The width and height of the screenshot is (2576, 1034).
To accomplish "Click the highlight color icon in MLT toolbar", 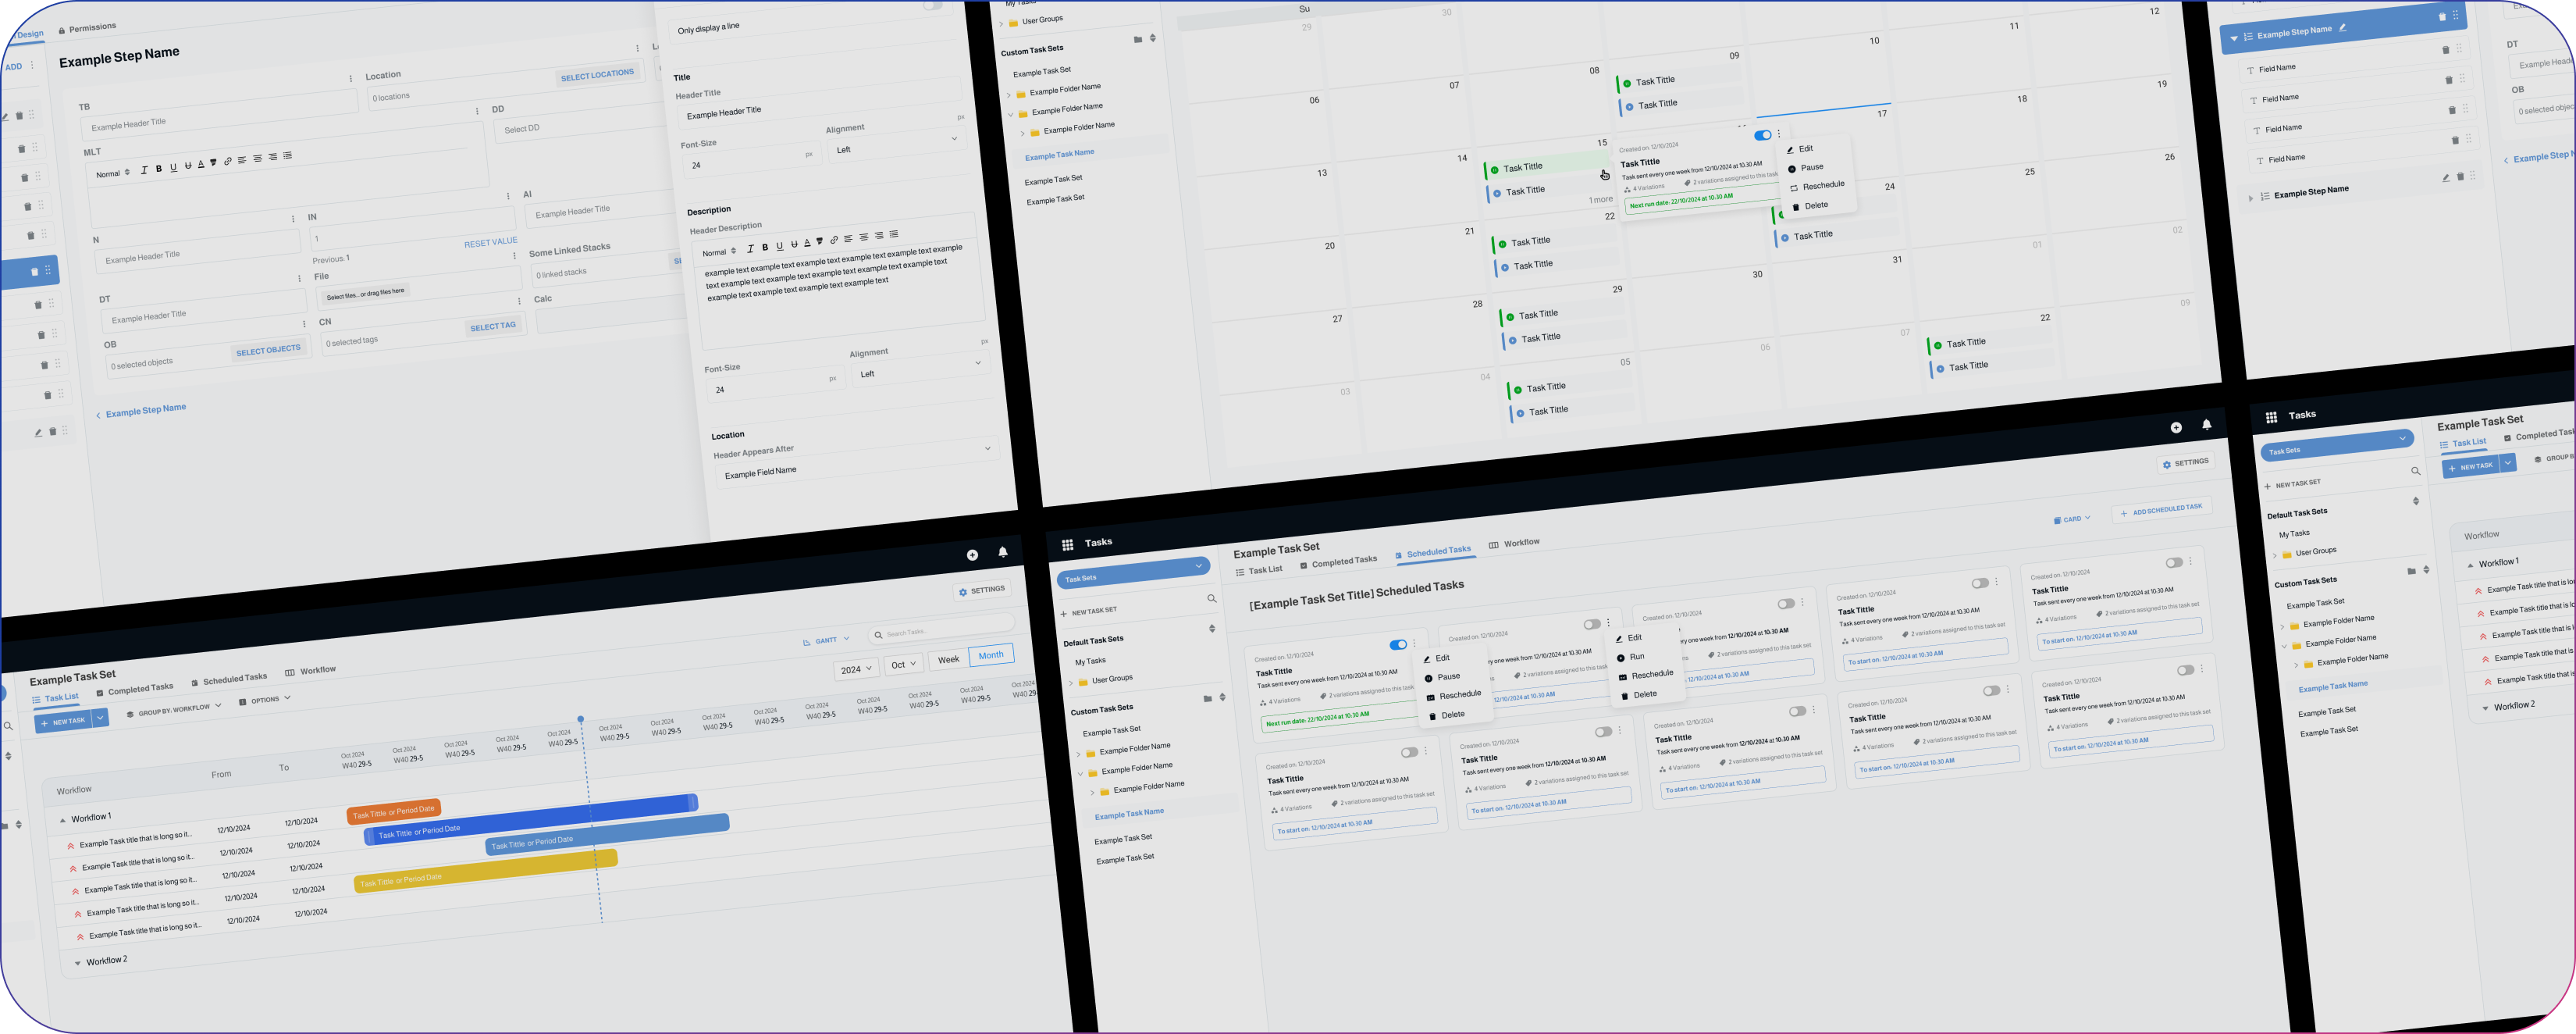I will tap(213, 163).
